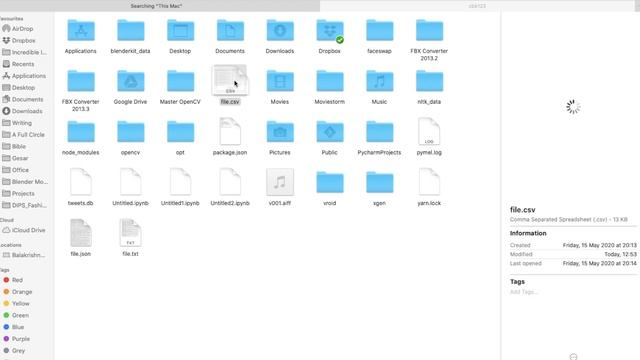The image size is (640, 360).
Task: Open the Downloads folder in file grid
Action: point(280,31)
